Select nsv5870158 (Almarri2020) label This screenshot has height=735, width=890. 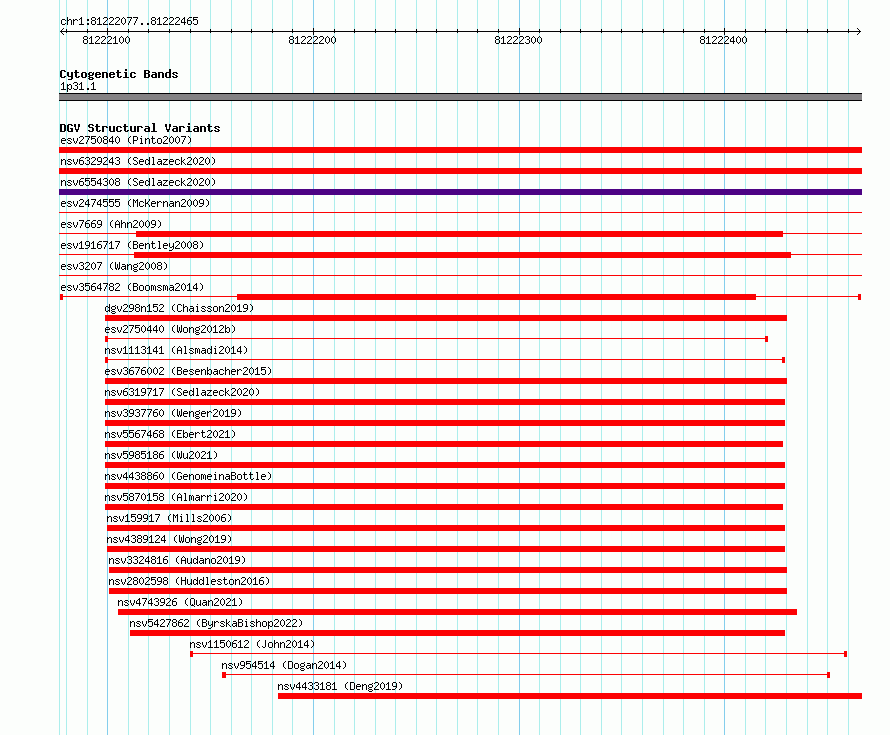pyautogui.click(x=176, y=497)
